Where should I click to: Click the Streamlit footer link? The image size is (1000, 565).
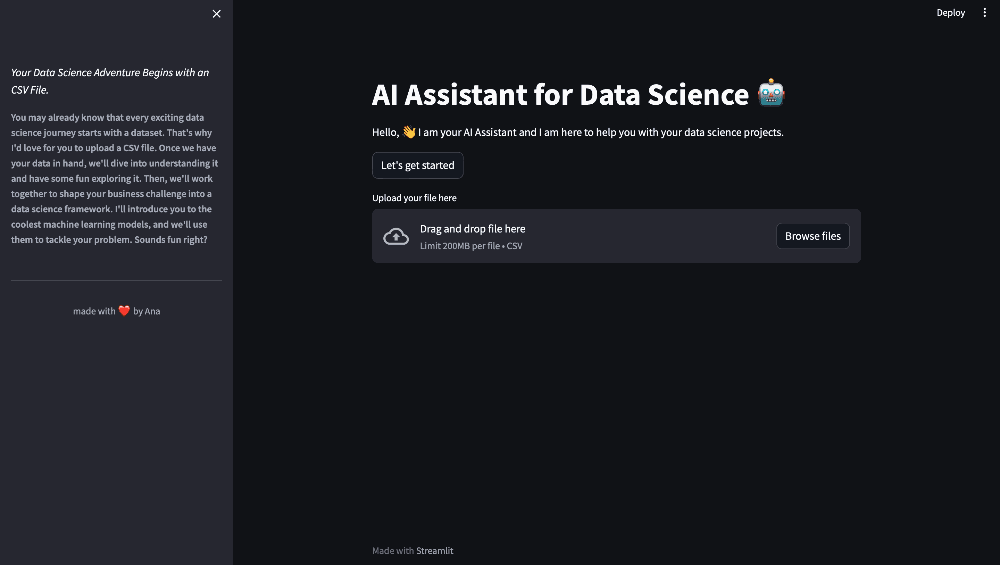(x=434, y=550)
